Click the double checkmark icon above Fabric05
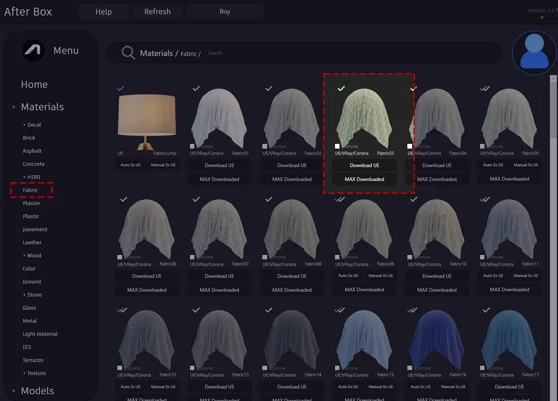This screenshot has height=401, width=558. 485,88
